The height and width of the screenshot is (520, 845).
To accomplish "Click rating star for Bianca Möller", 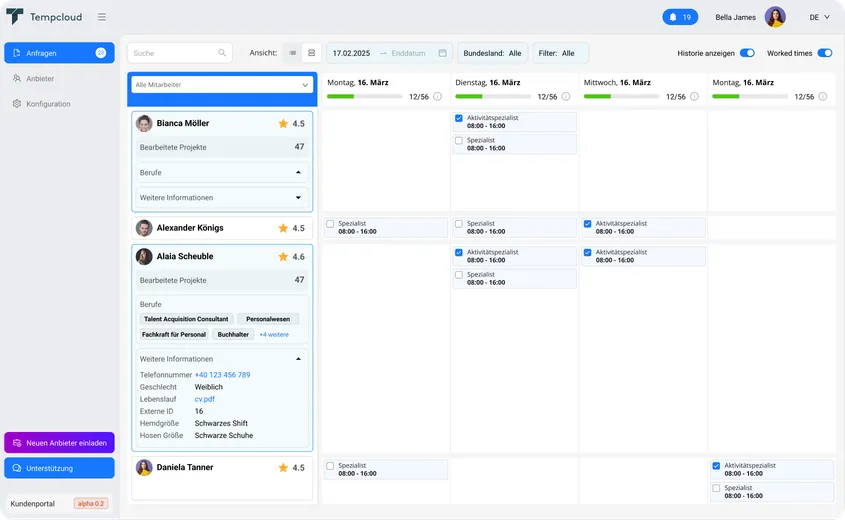I will (283, 123).
